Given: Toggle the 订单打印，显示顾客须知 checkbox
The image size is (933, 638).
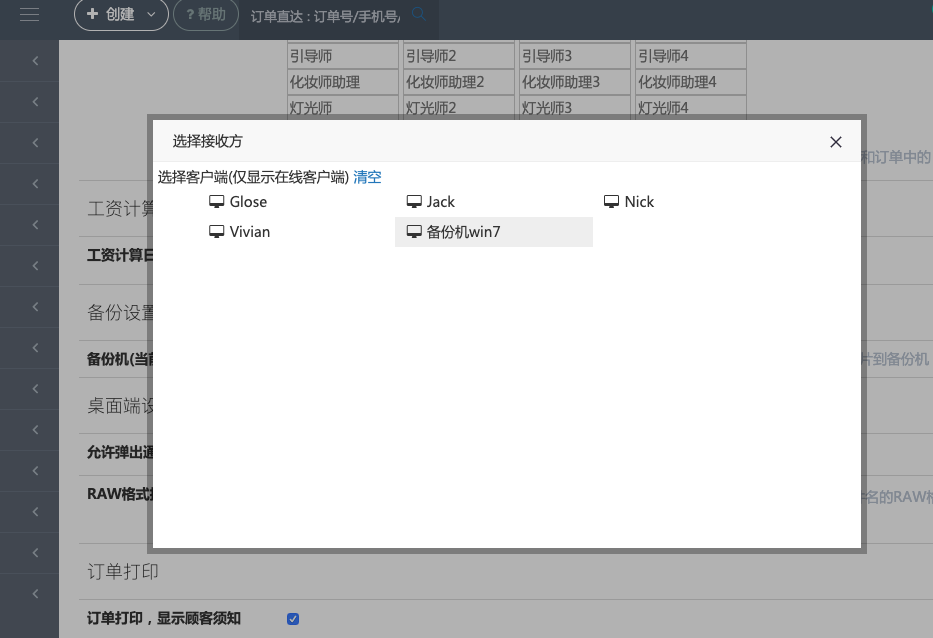Looking at the screenshot, I should (293, 619).
